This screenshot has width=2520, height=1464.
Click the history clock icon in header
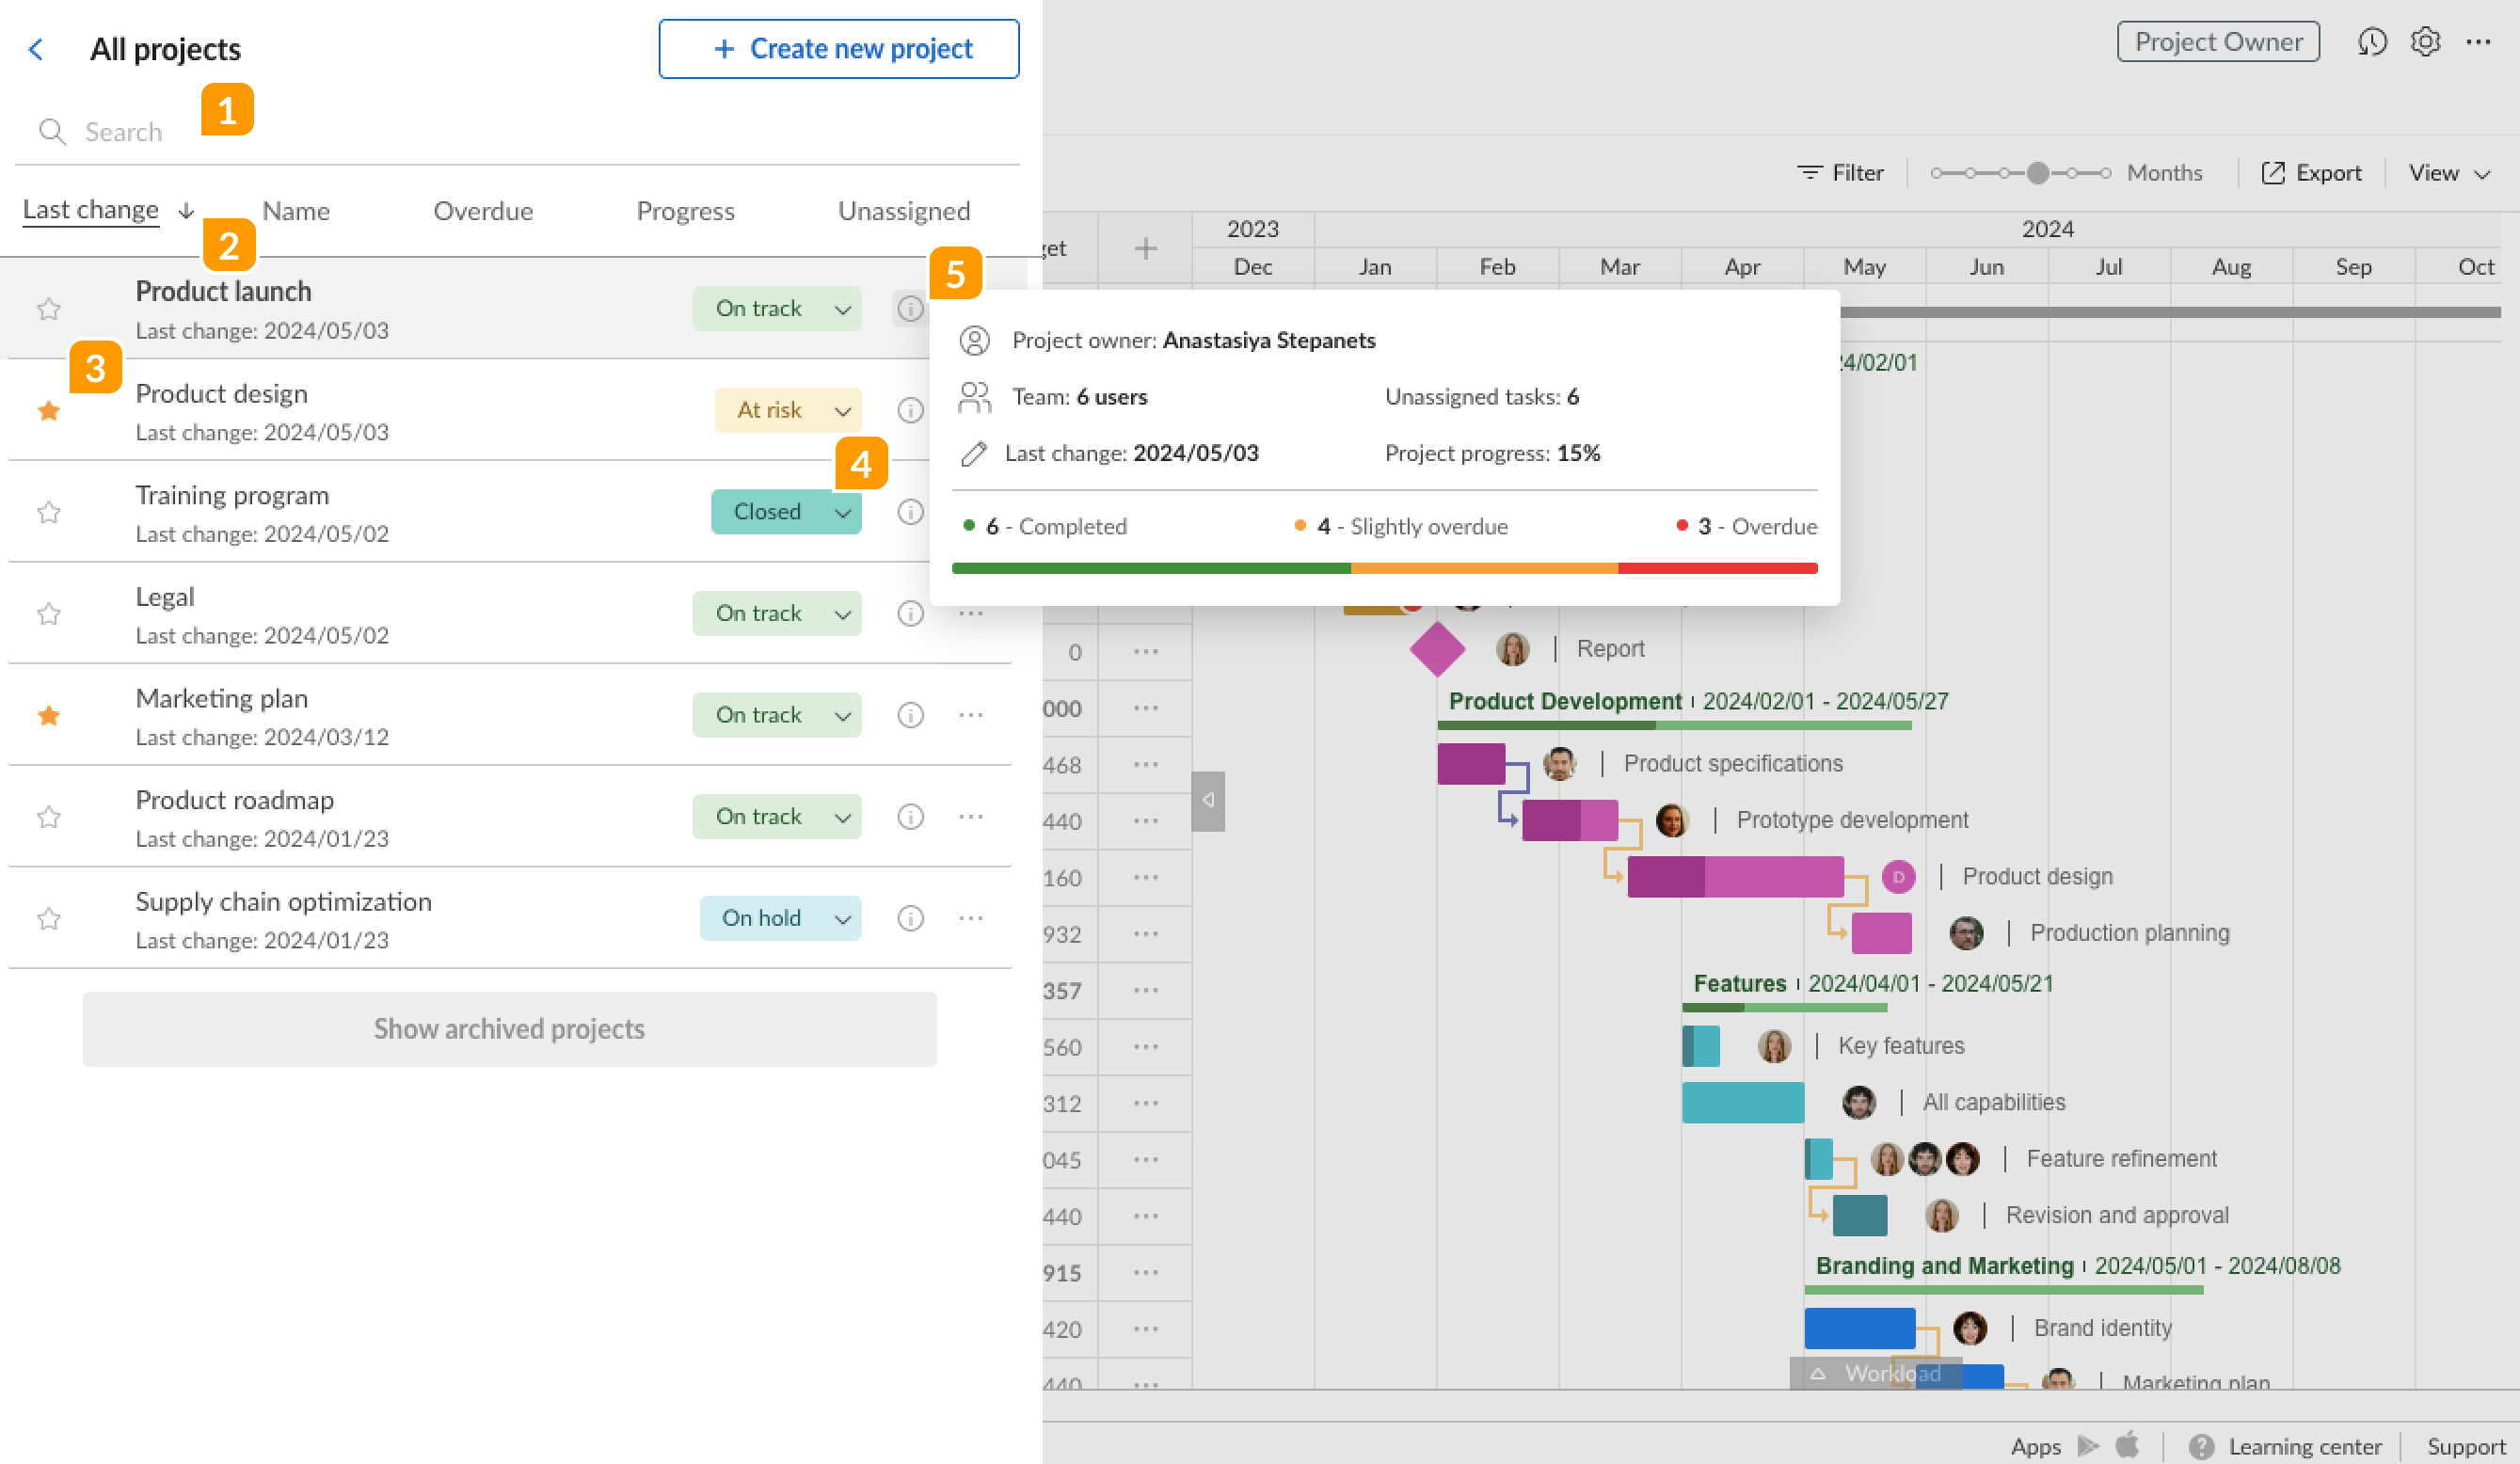coord(2371,42)
